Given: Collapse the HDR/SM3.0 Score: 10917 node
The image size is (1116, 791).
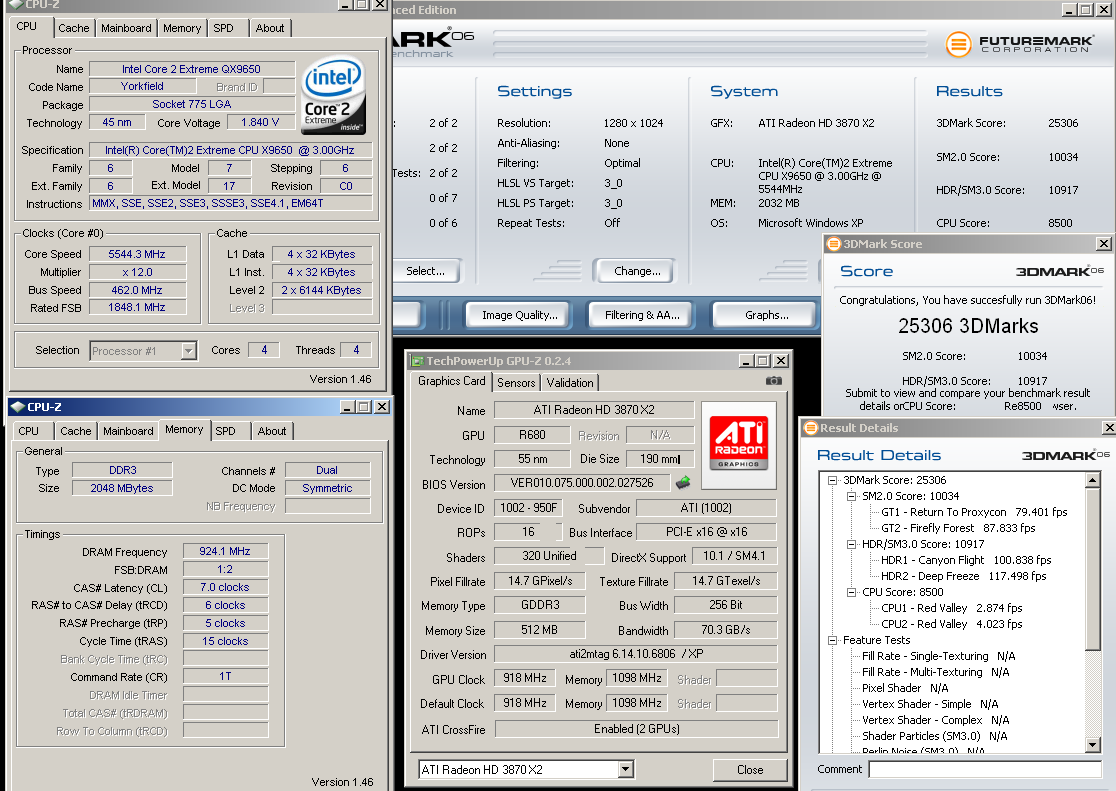Looking at the screenshot, I should pos(851,544).
